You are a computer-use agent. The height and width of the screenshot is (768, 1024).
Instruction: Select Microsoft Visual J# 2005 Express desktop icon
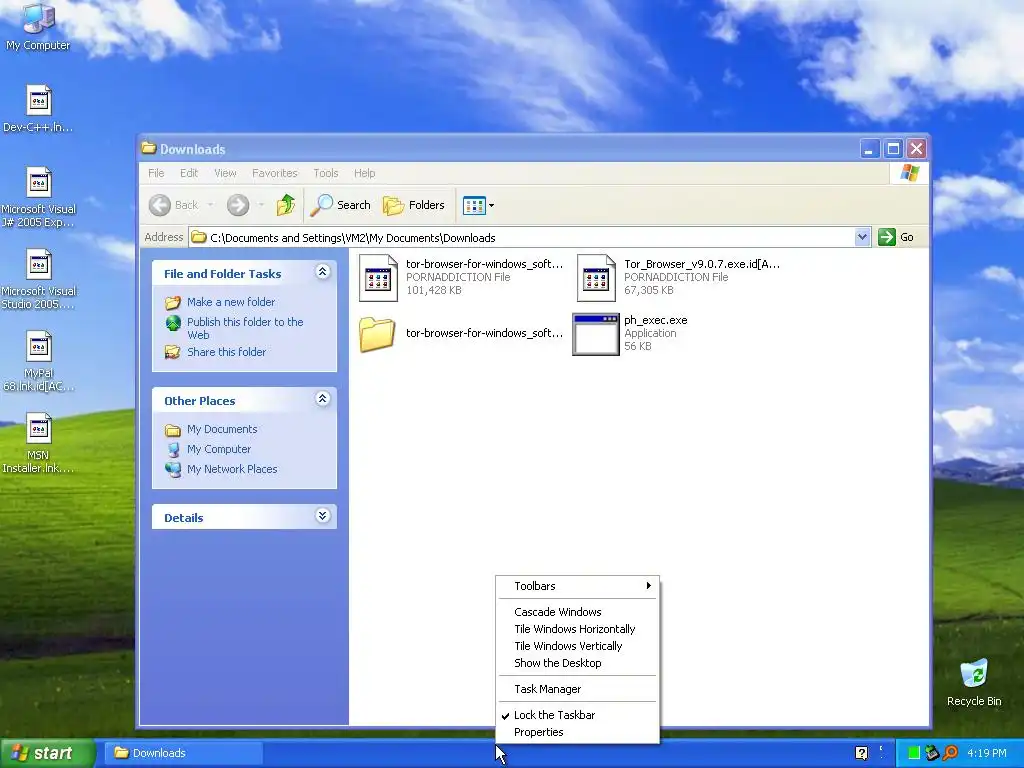(x=39, y=182)
